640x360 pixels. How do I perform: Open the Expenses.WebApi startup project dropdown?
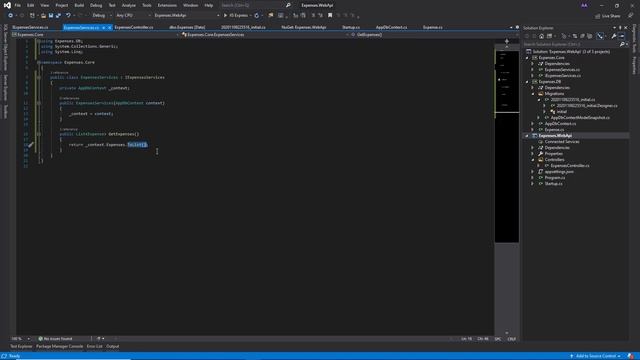[186, 16]
